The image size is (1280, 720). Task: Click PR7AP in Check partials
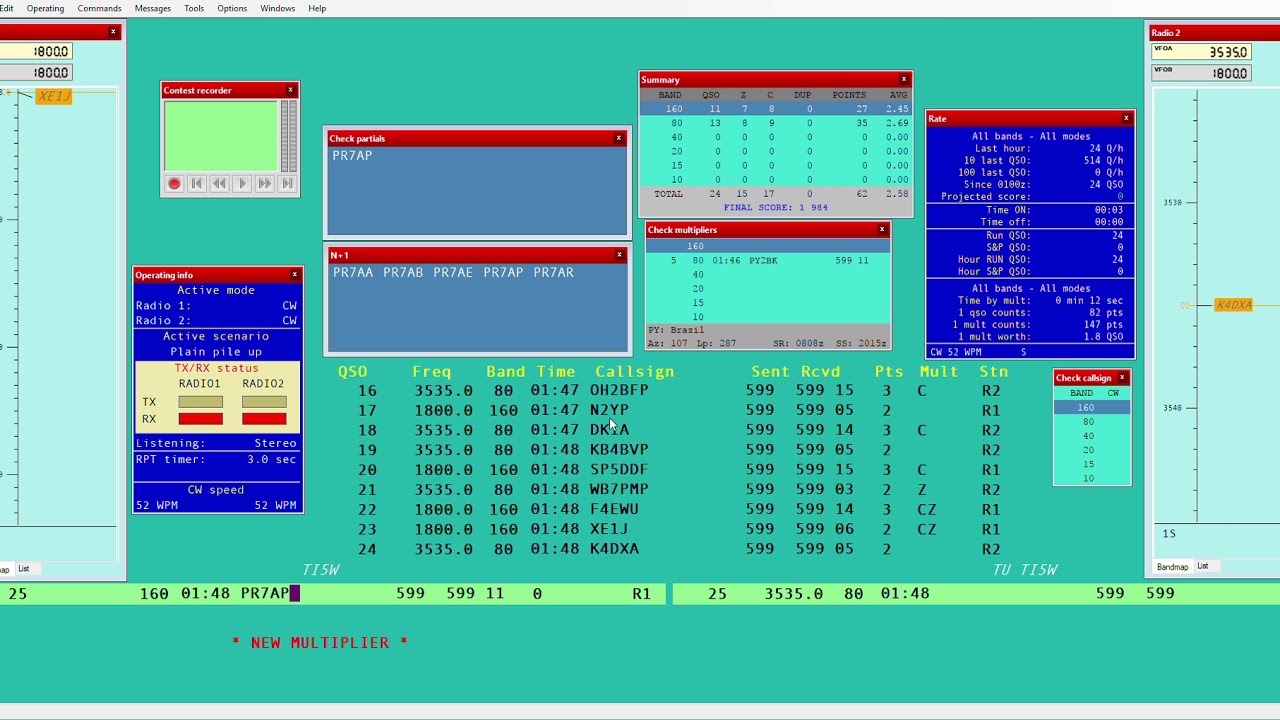pyautogui.click(x=352, y=155)
